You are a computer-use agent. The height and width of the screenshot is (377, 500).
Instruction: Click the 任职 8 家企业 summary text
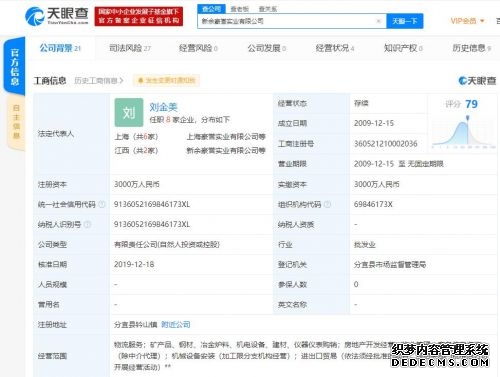(x=189, y=120)
